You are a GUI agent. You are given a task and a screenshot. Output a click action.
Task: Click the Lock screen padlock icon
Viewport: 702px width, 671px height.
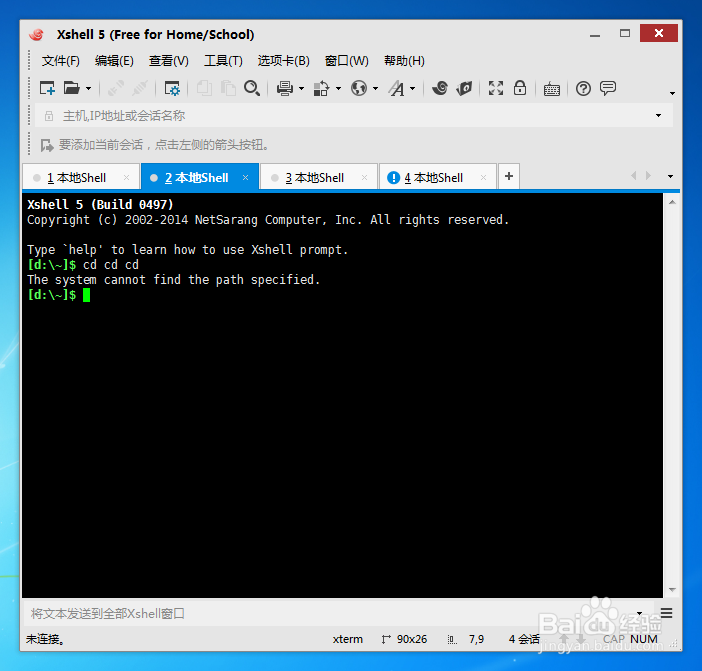coord(520,88)
